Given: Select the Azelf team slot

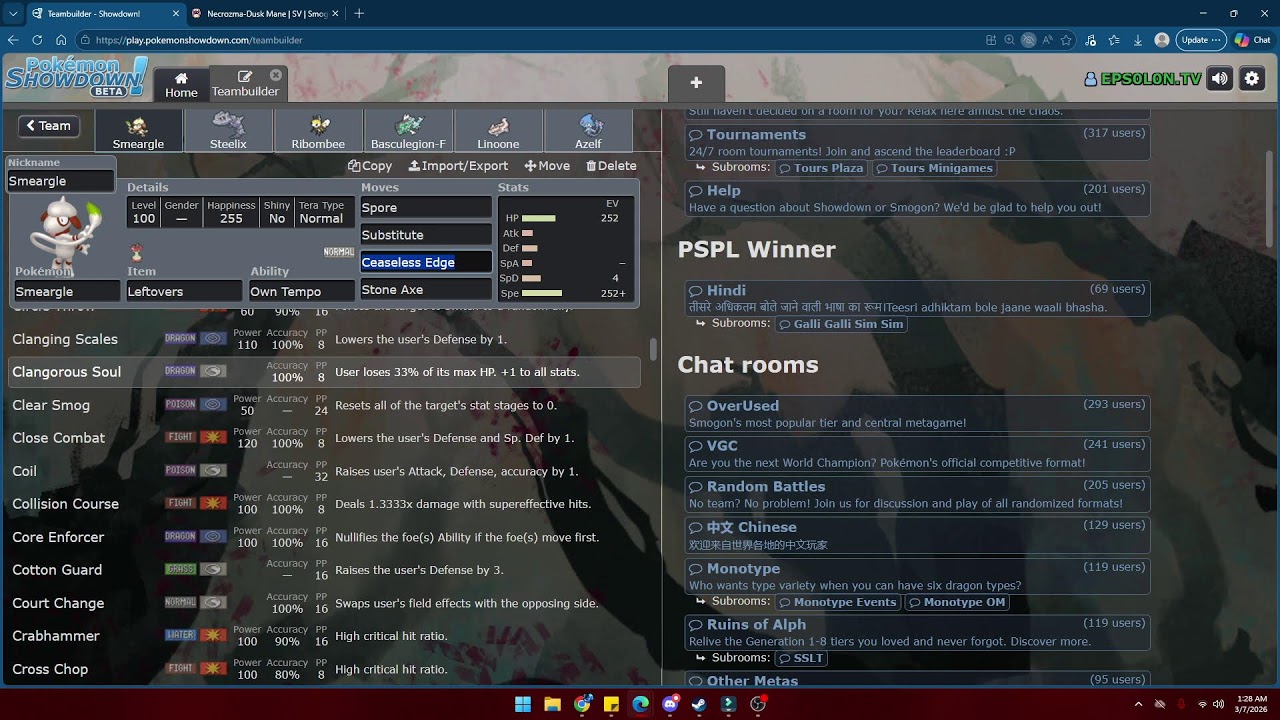Looking at the screenshot, I should pyautogui.click(x=588, y=131).
